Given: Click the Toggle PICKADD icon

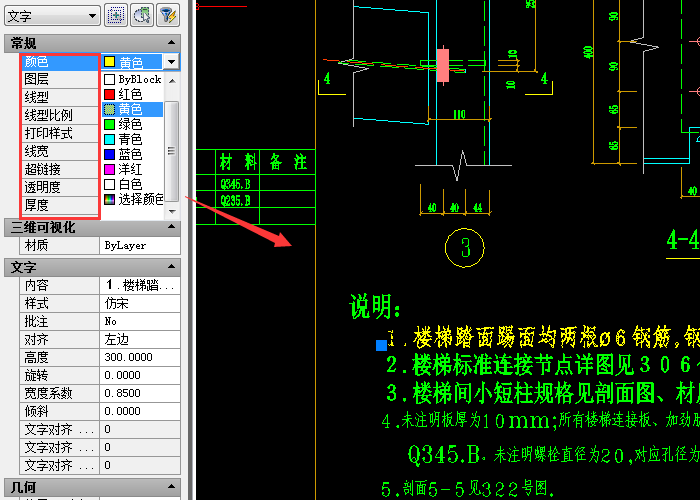Looking at the screenshot, I should [x=116, y=15].
